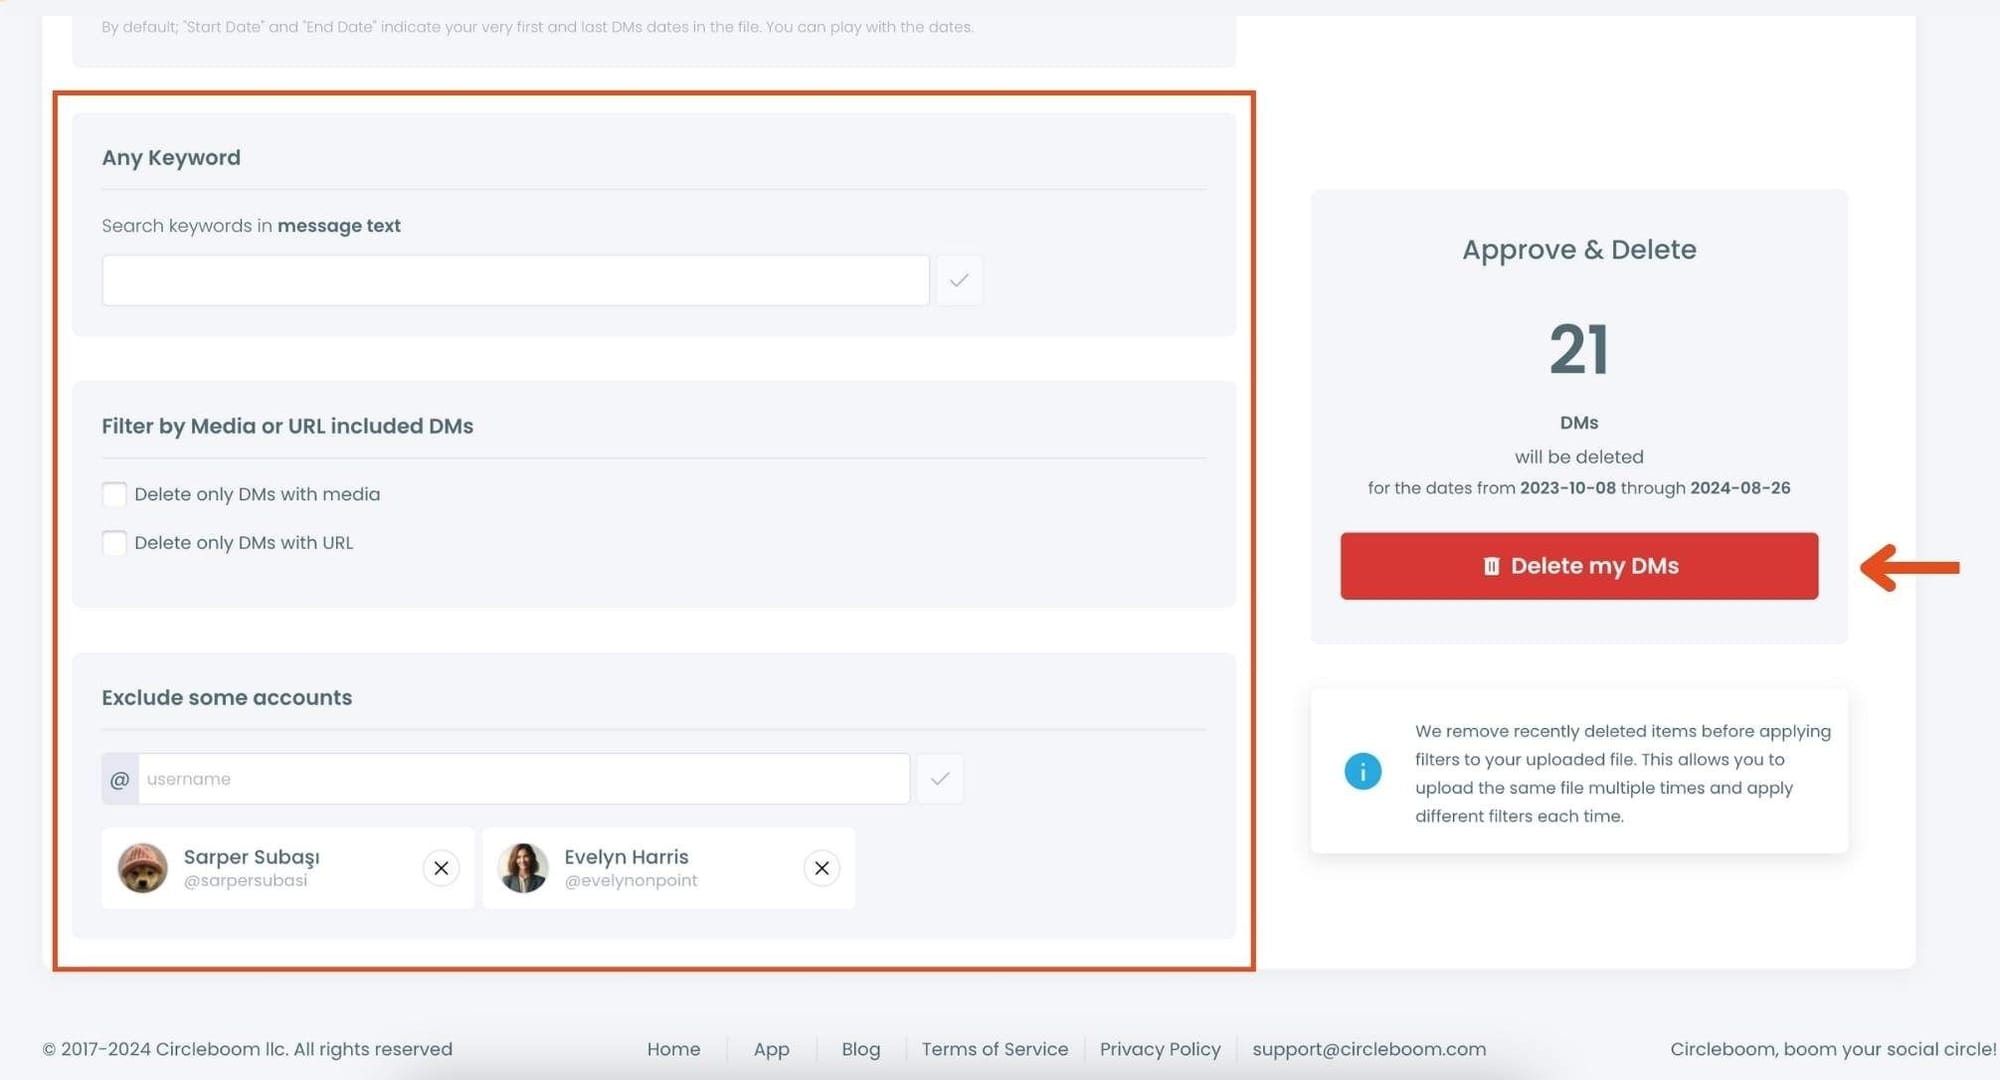Remove Evelyn Harris from excluded accounts
The height and width of the screenshot is (1080, 2000).
coord(821,868)
